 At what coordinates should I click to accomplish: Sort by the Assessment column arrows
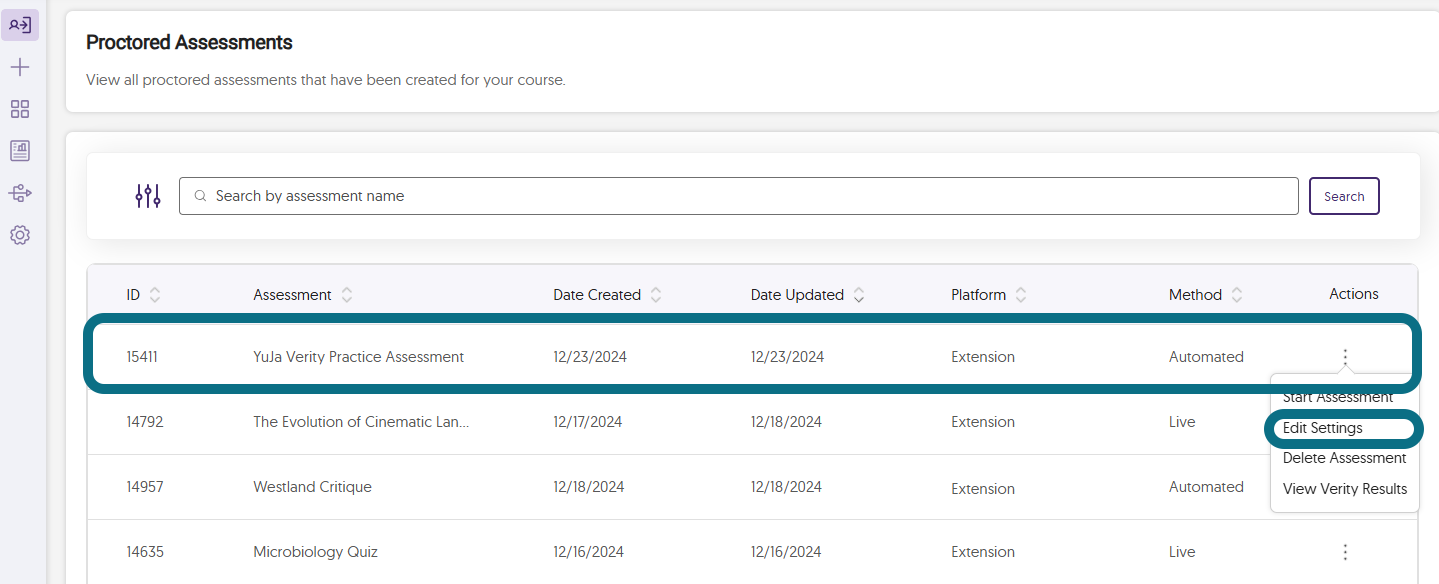347,295
